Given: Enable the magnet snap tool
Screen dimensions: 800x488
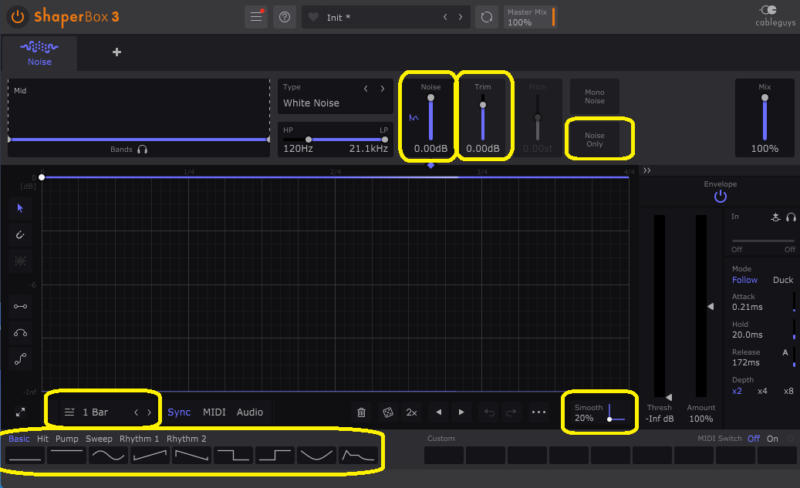Looking at the screenshot, I should [x=20, y=235].
